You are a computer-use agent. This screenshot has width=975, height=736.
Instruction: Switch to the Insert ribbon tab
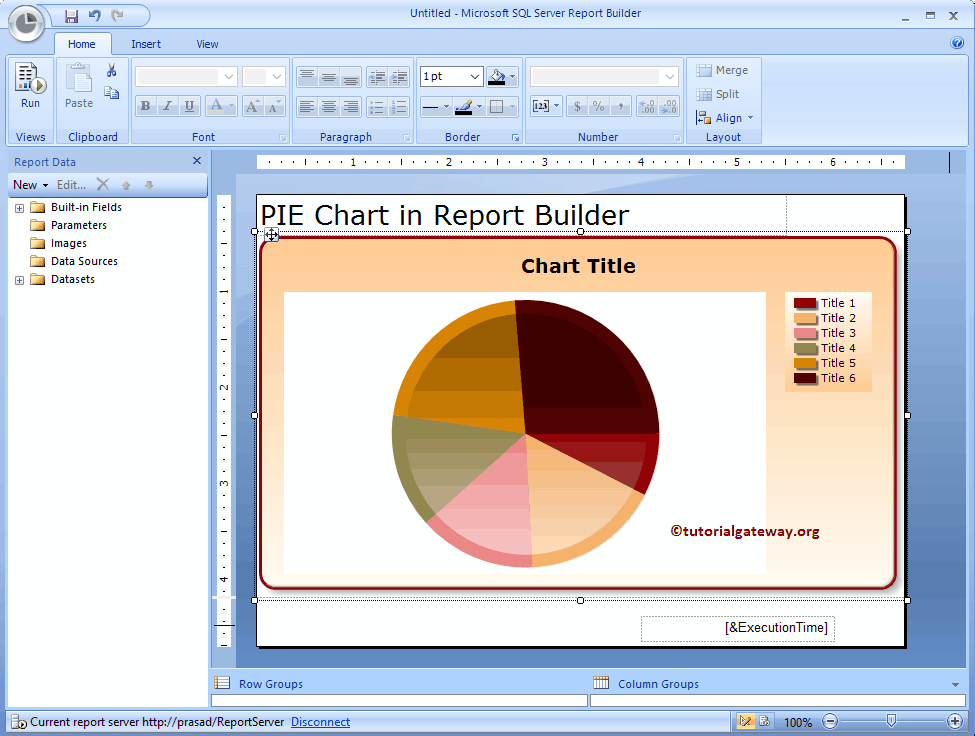tap(146, 44)
